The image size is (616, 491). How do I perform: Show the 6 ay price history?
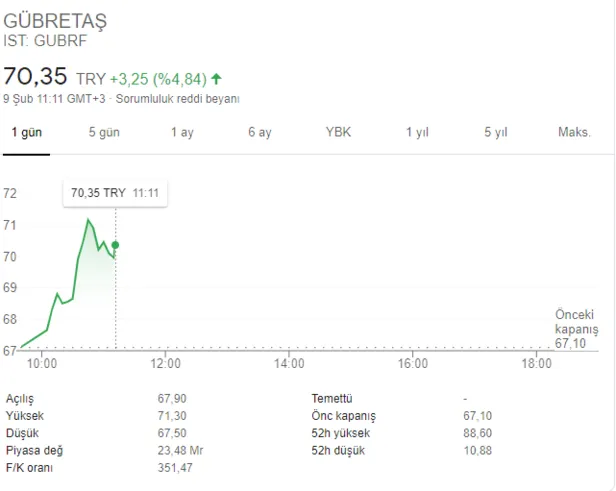coord(259,133)
